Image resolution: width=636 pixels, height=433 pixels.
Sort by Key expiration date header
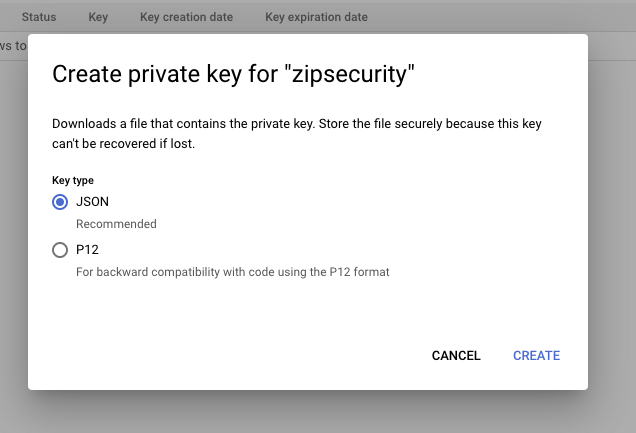316,17
